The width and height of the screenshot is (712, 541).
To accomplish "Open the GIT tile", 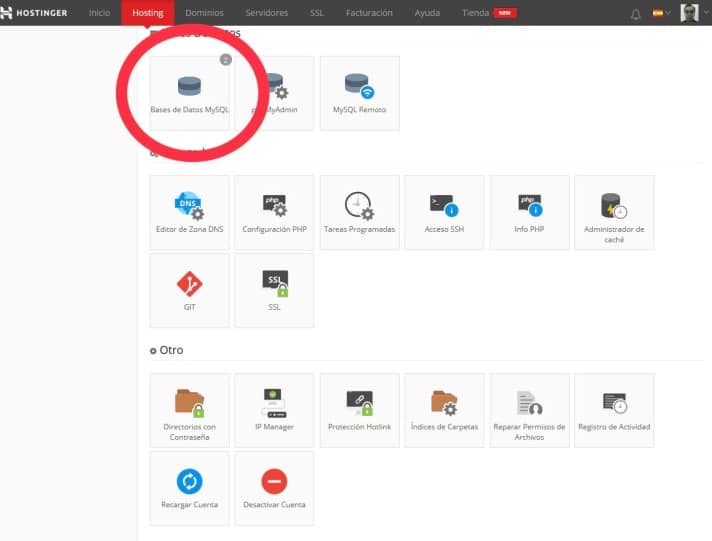I will 189,290.
